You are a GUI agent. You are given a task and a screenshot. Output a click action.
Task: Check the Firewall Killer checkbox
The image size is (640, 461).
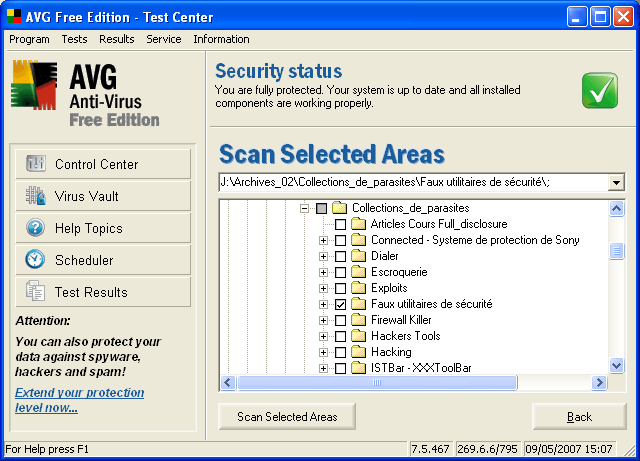(x=340, y=320)
